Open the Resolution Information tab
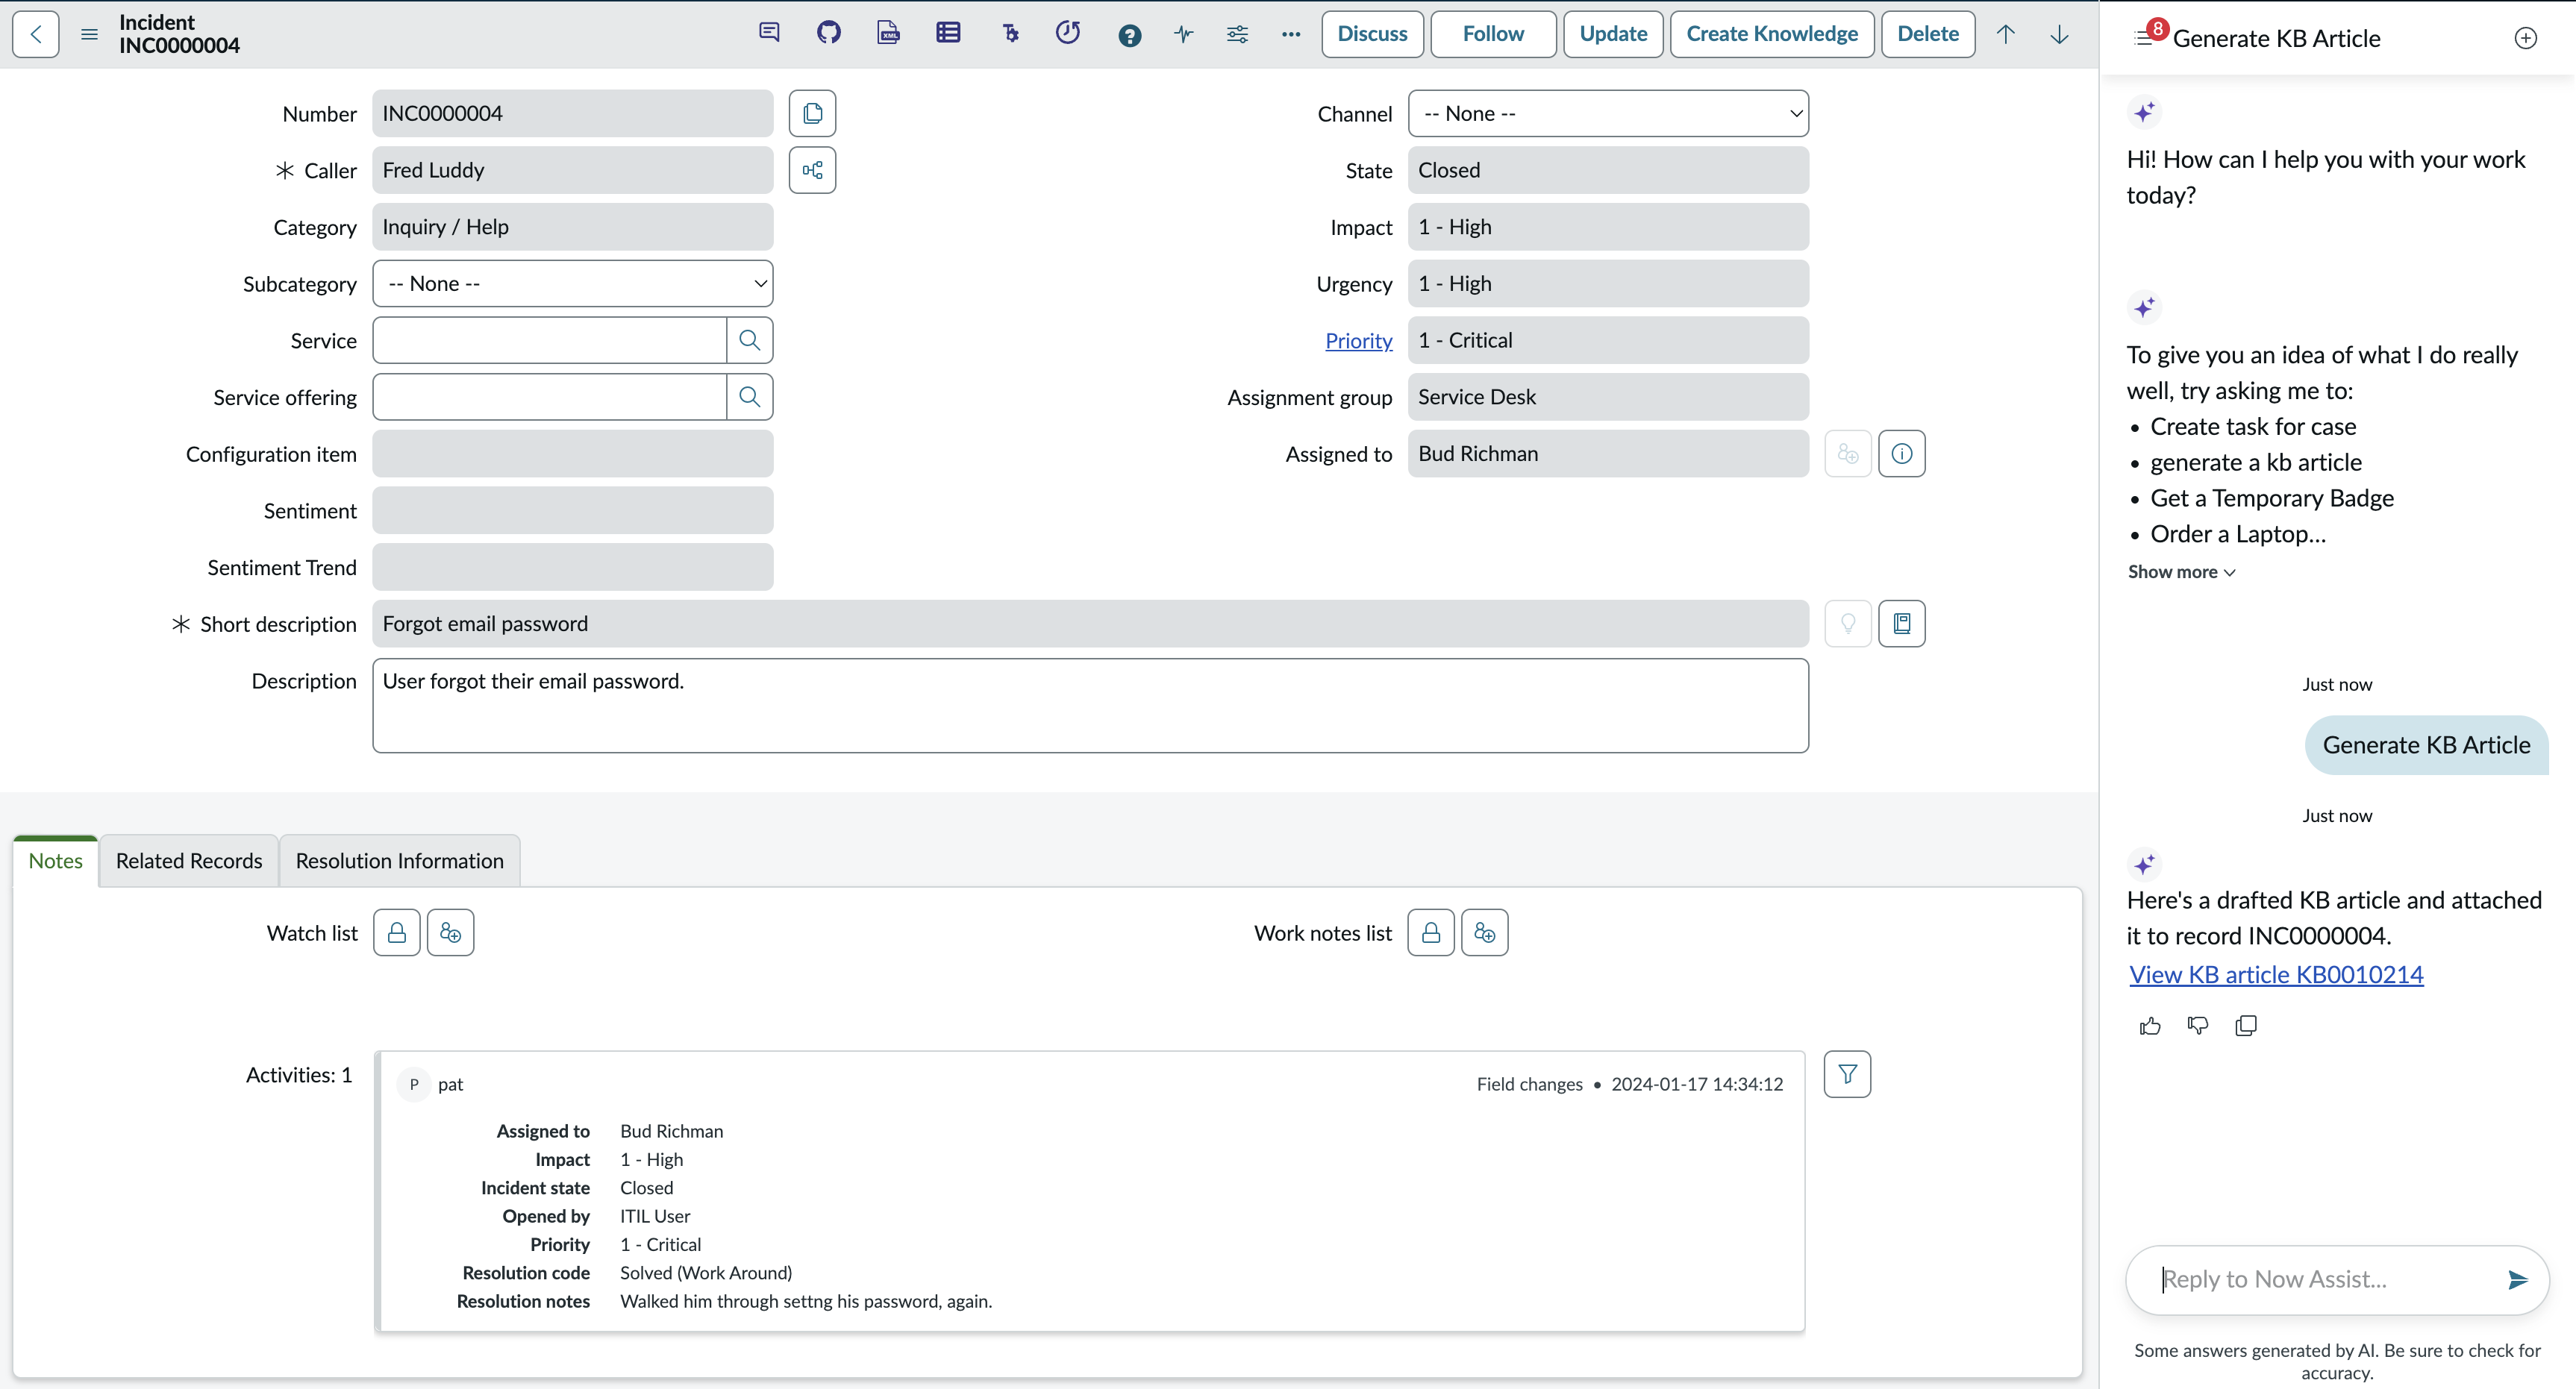The width and height of the screenshot is (2576, 1389). click(x=400, y=861)
